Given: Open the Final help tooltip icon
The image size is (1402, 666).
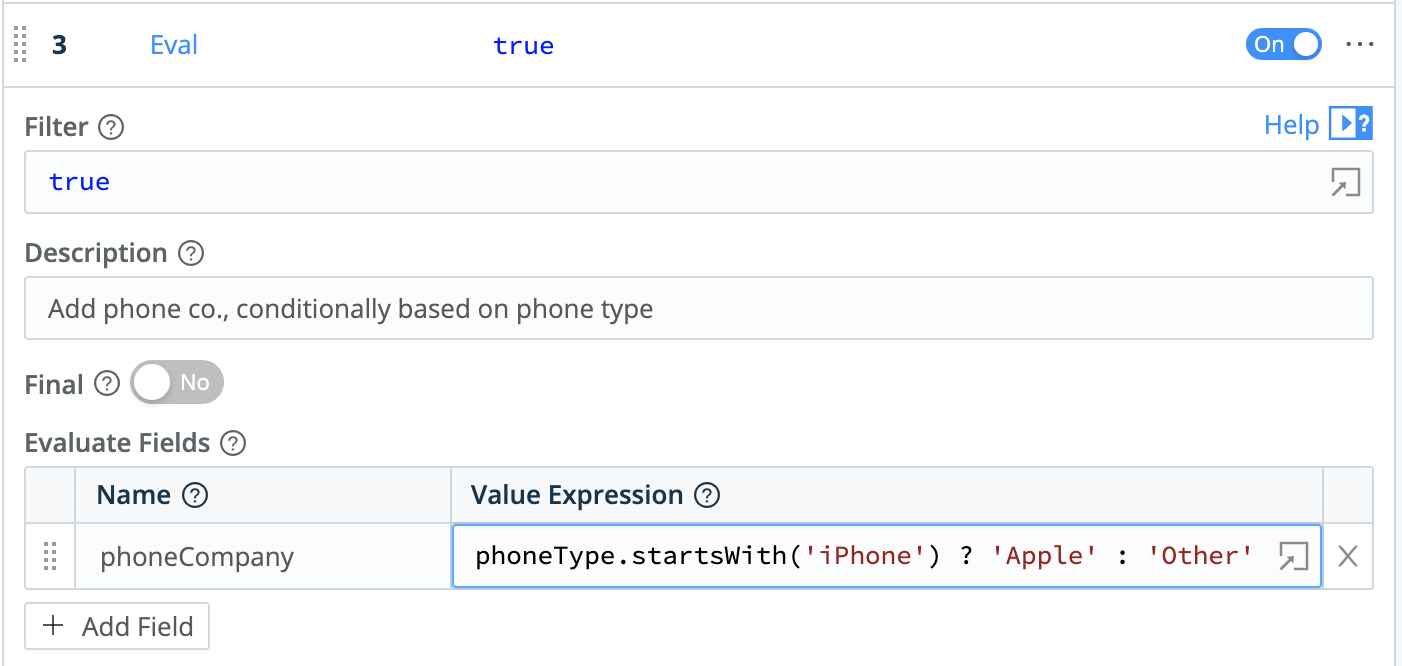Looking at the screenshot, I should (x=106, y=384).
